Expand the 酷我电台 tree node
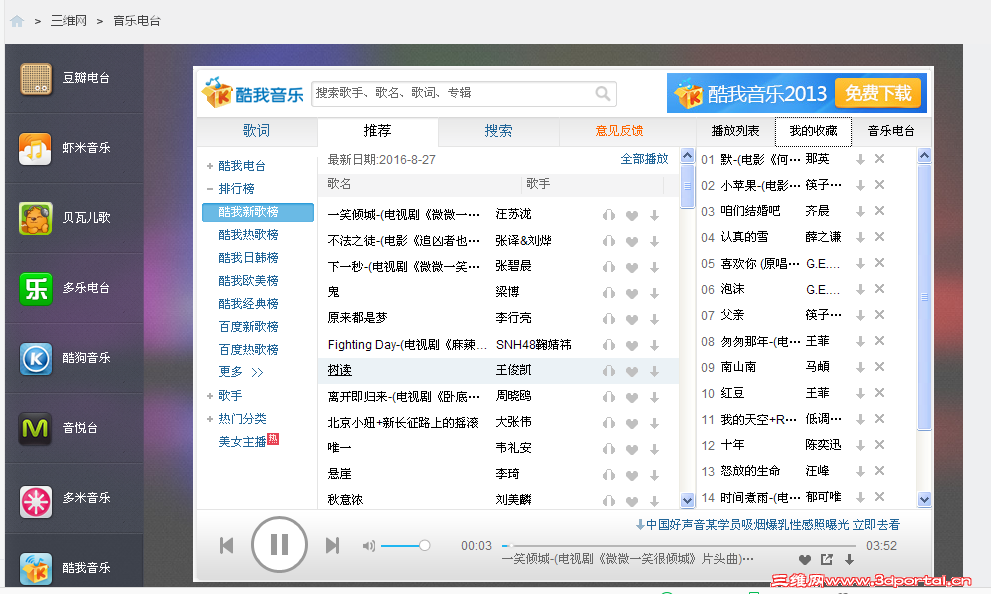Screen dimensions: 991x594 [209, 166]
